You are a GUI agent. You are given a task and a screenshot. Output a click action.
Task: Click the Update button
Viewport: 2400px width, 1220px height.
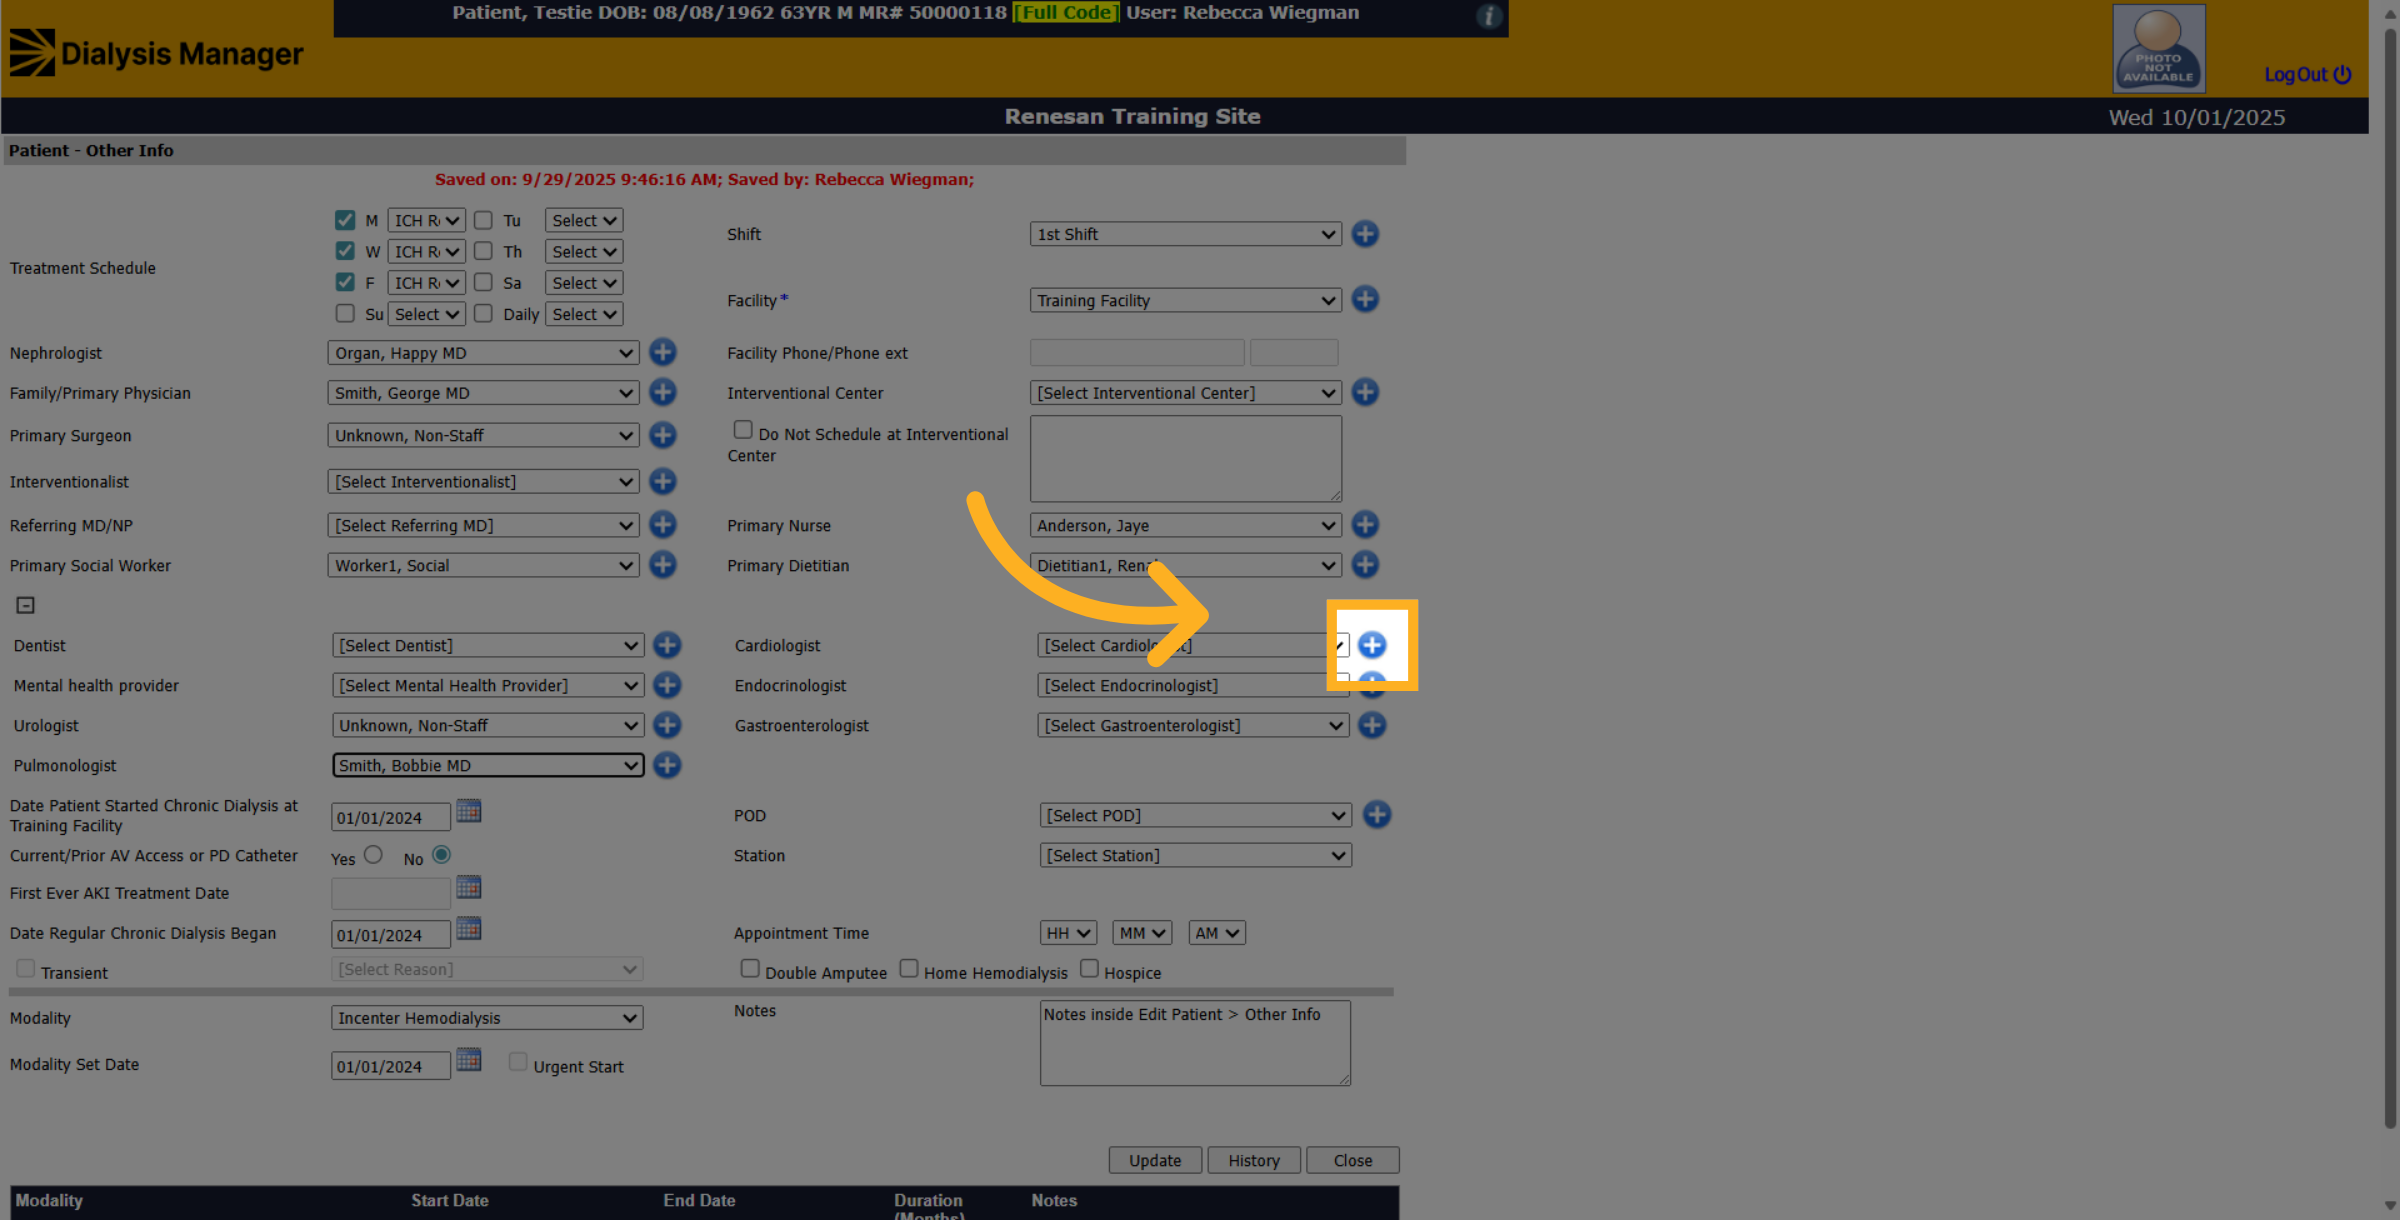[1155, 1160]
